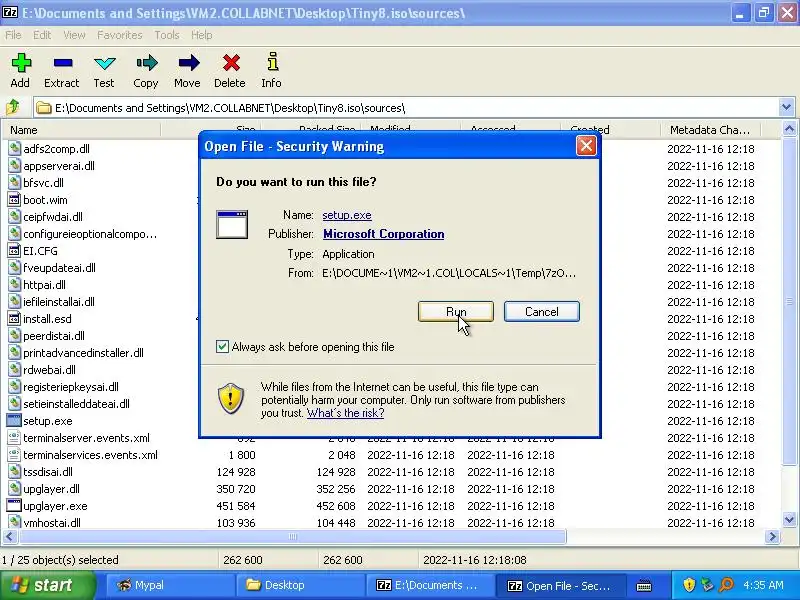Close the Security Warning dialog

(x=586, y=146)
